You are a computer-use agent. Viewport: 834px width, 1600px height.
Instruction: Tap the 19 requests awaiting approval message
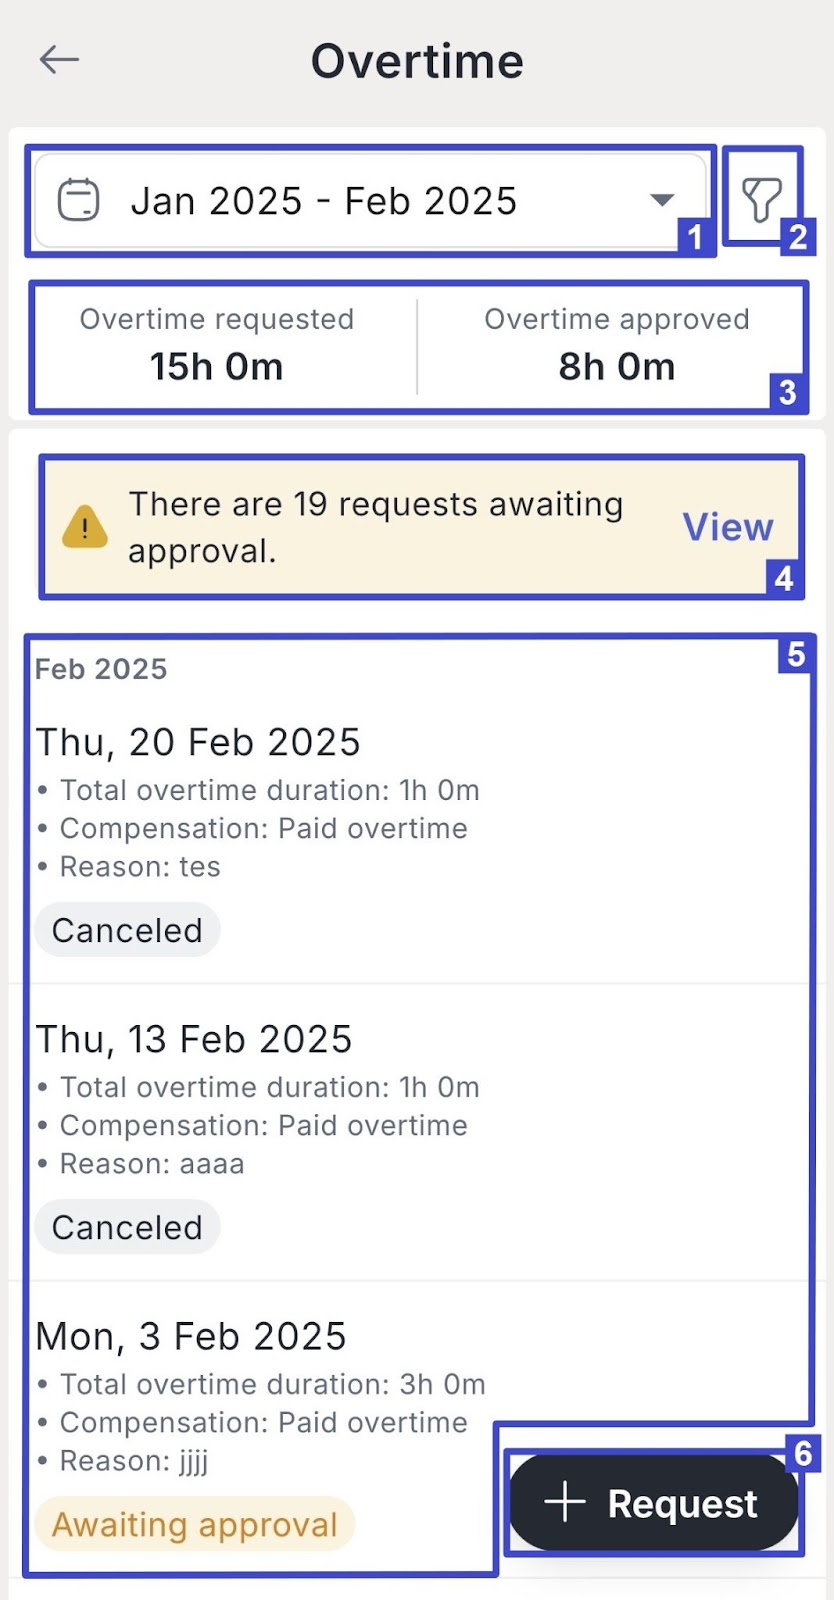click(375, 527)
